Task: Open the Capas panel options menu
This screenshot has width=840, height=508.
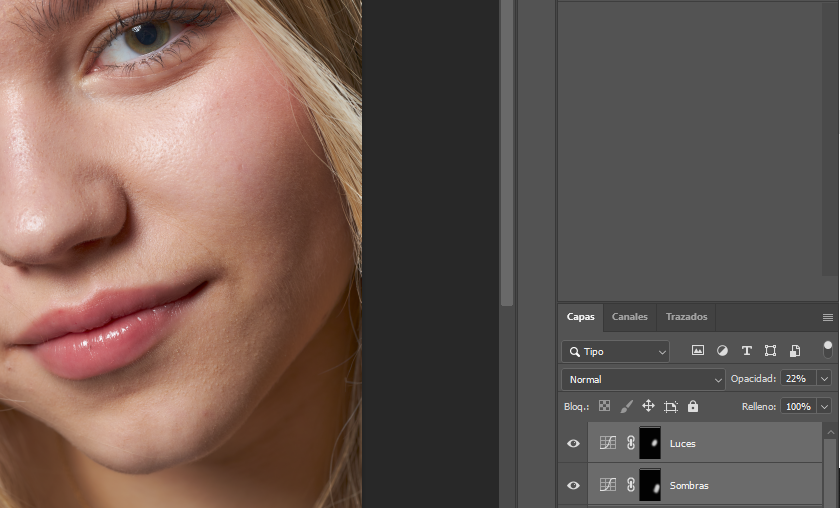Action: click(827, 317)
